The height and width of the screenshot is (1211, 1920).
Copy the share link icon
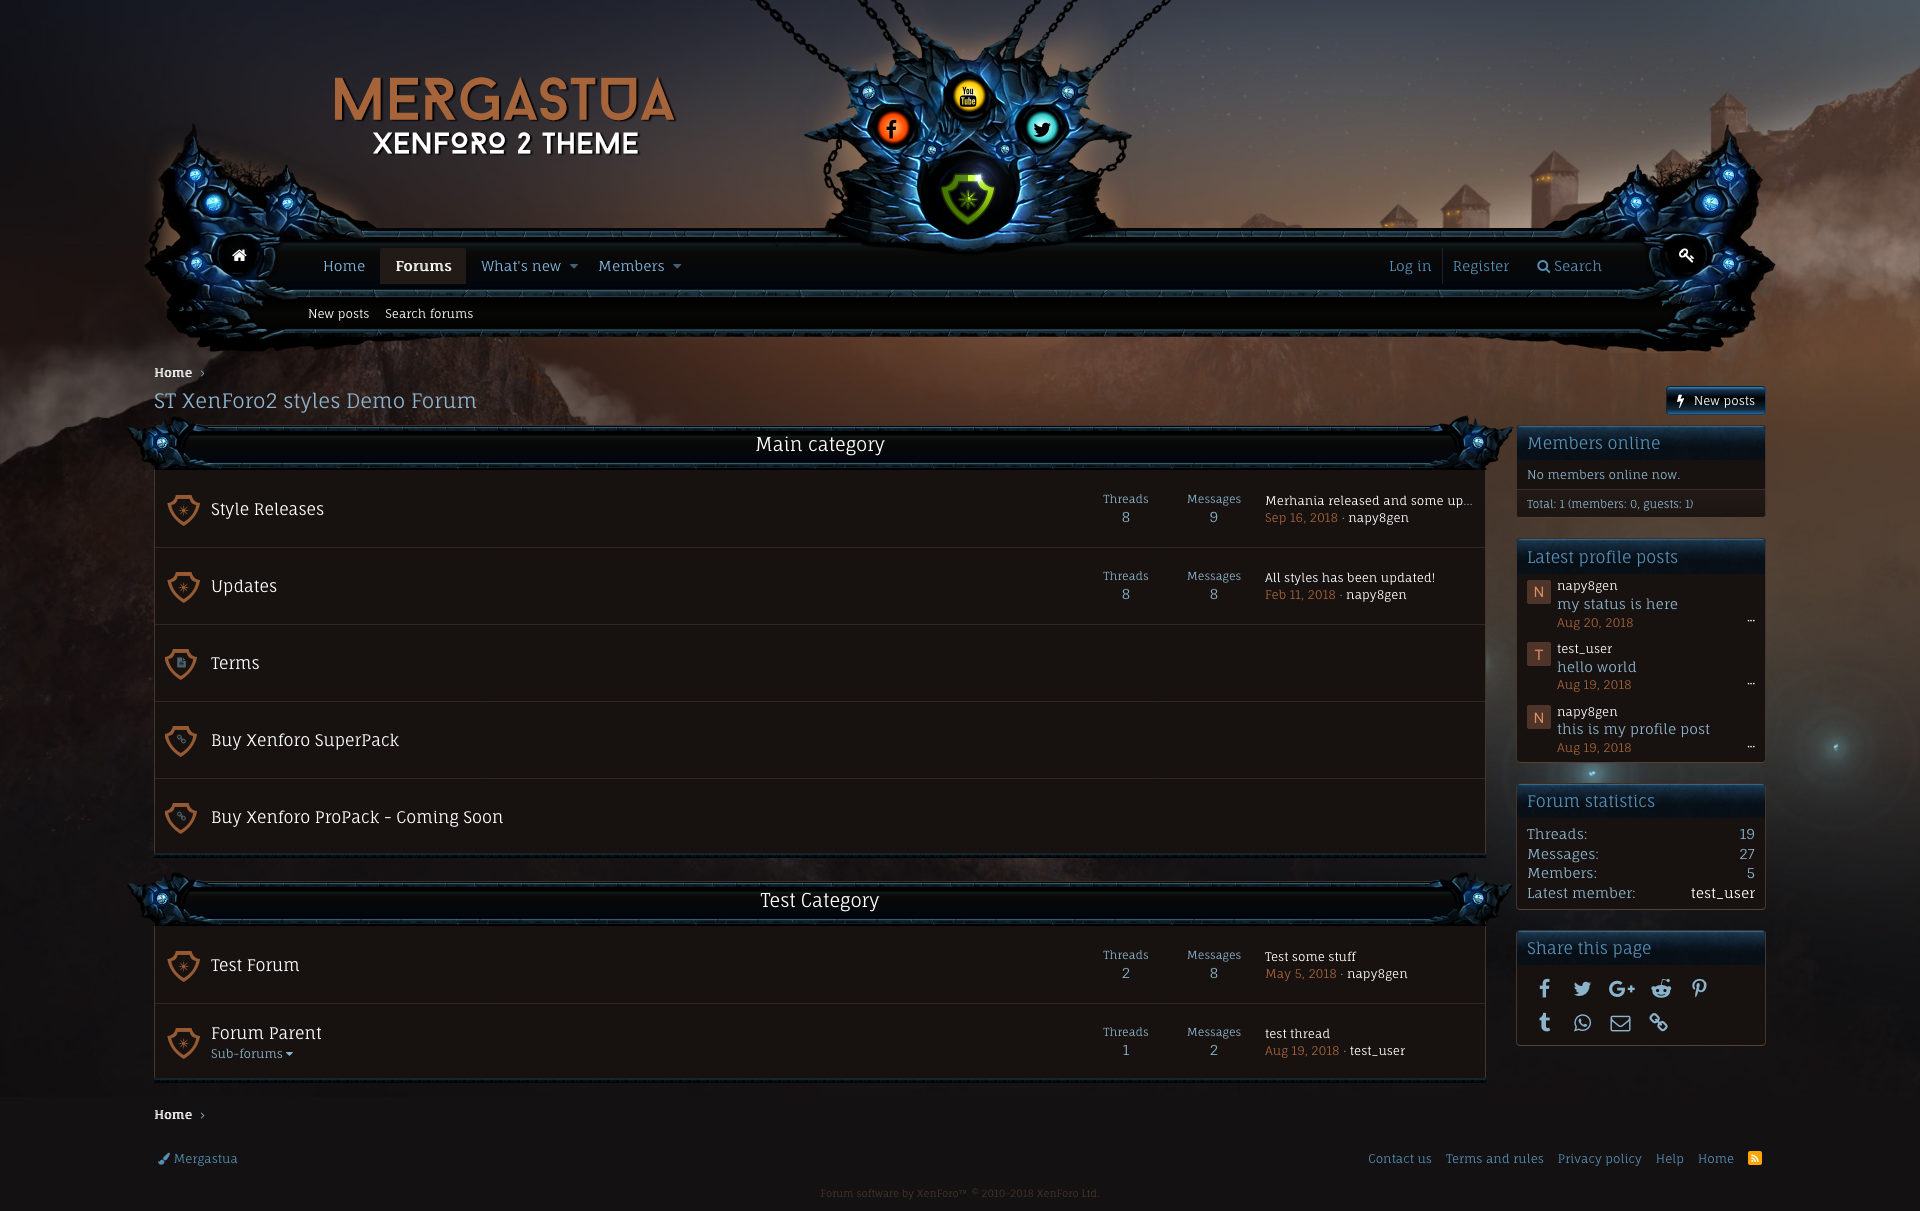point(1658,1023)
